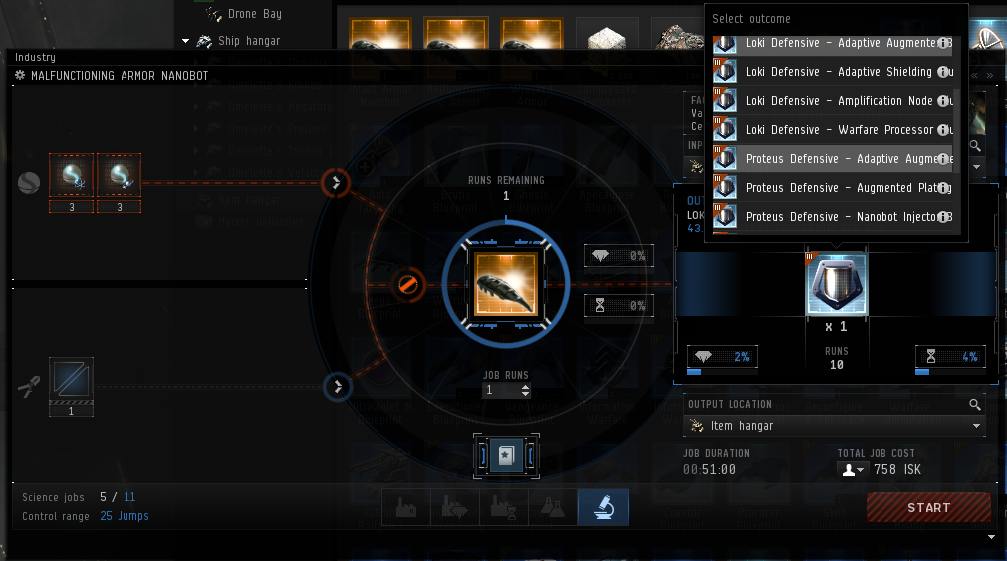The width and height of the screenshot is (1007, 561).
Task: Show info for Proteus Nanobot Injector
Action: 943,217
